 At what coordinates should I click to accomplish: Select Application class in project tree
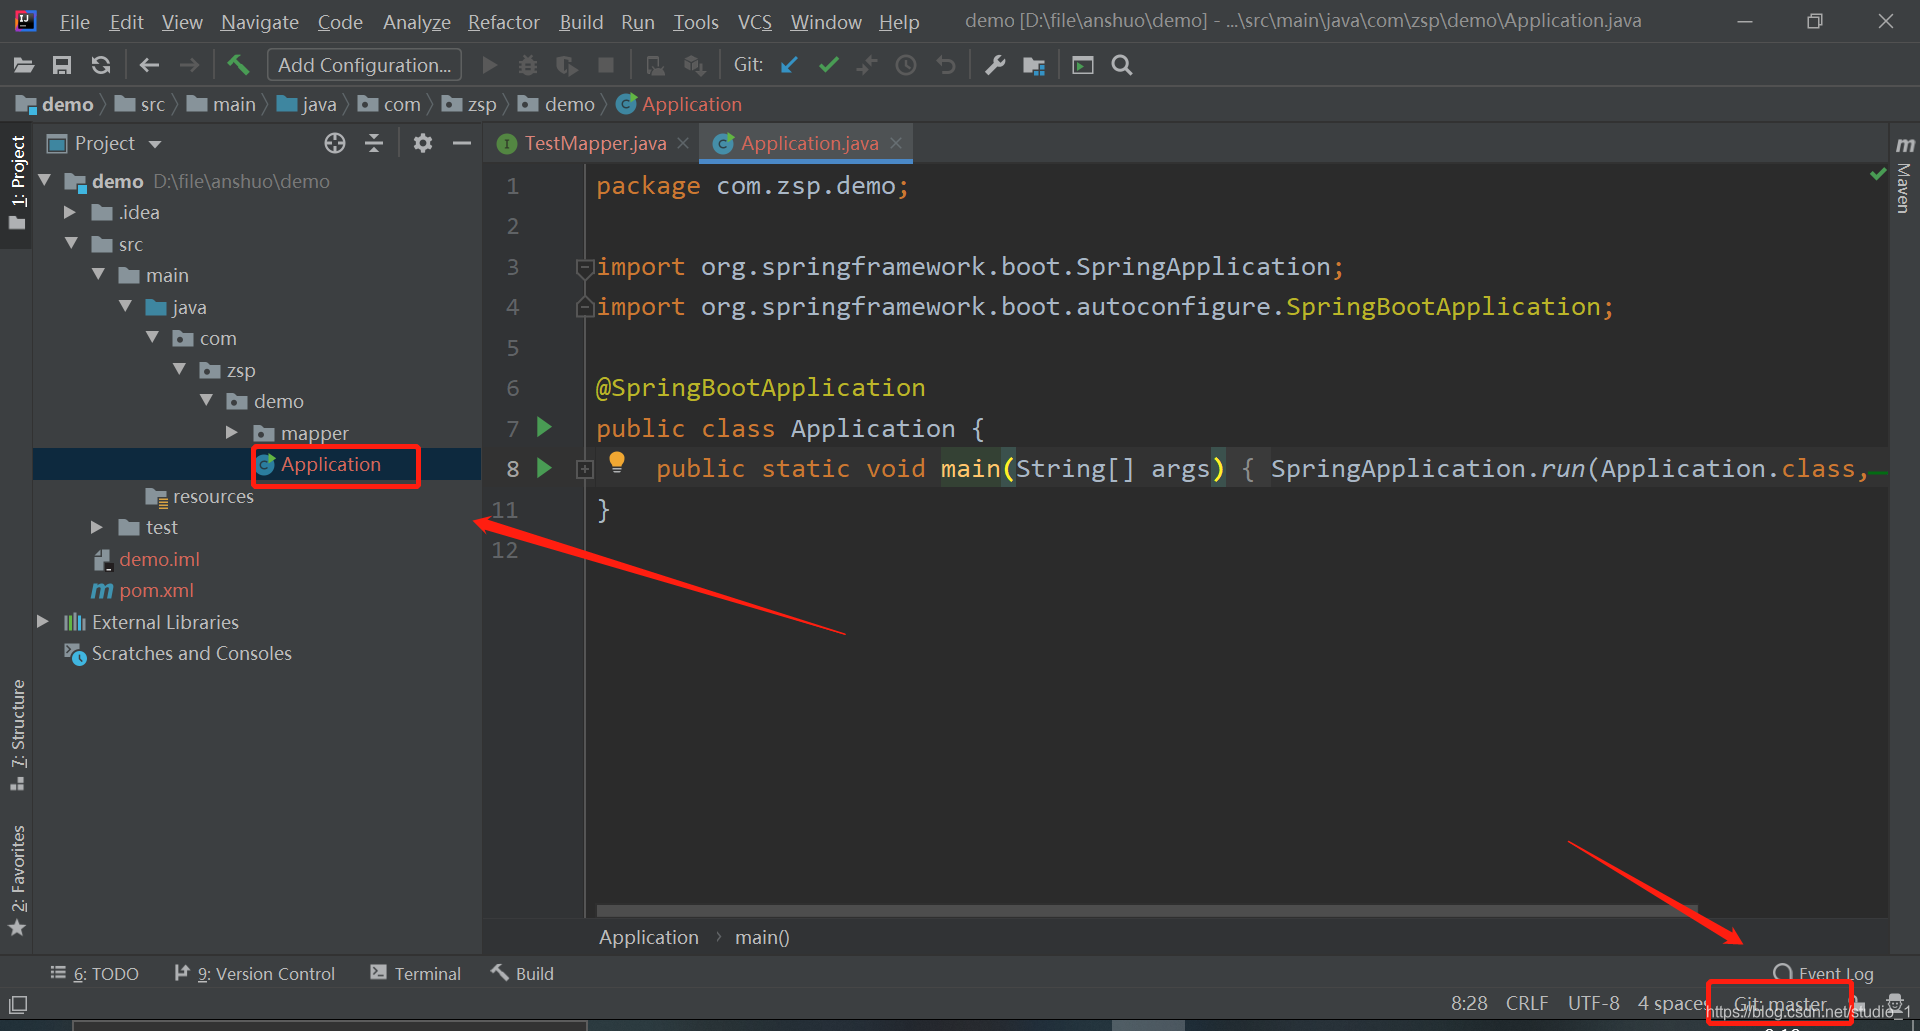331,464
